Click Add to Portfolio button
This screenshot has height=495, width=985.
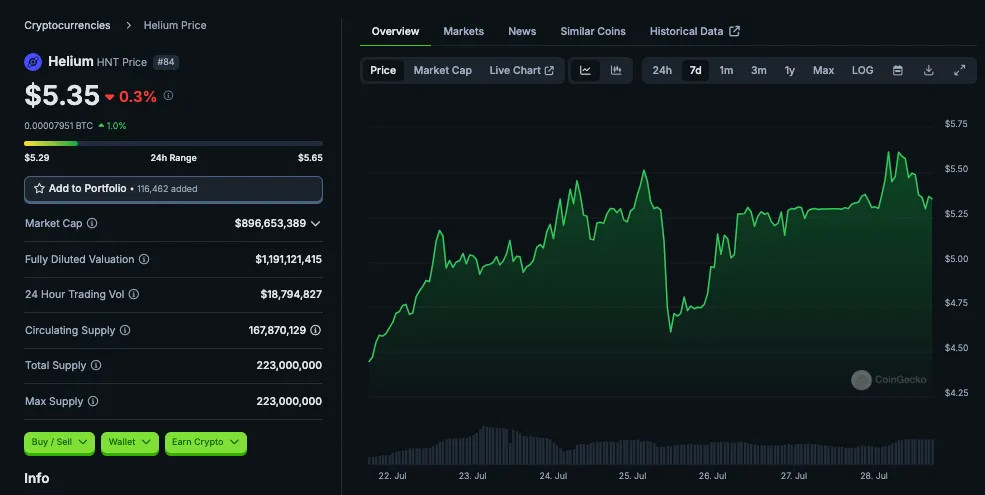173,189
